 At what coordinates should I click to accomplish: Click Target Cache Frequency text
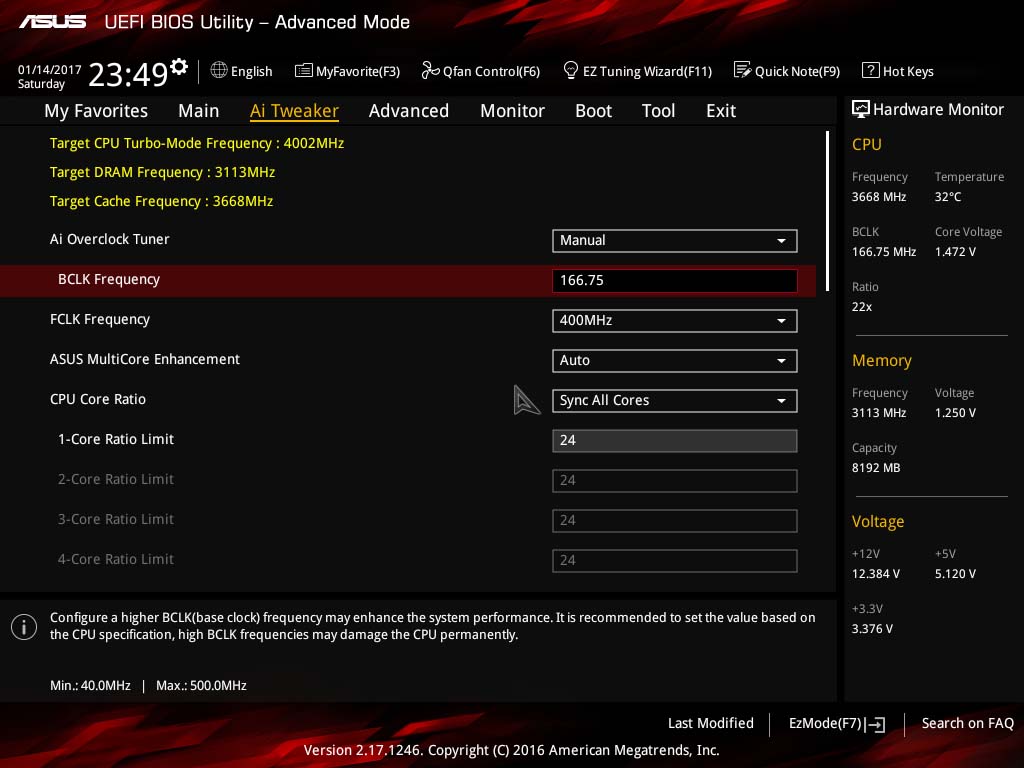[161, 201]
